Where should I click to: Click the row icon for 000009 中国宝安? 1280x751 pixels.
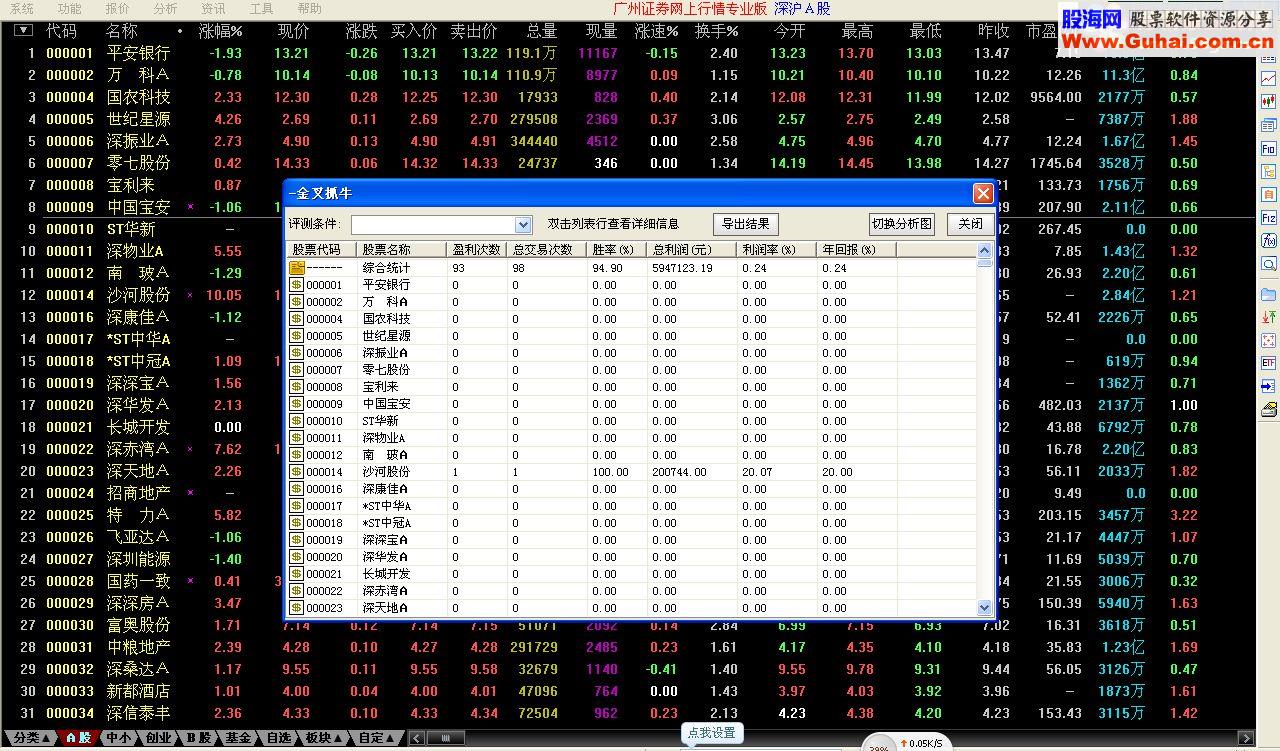(297, 404)
